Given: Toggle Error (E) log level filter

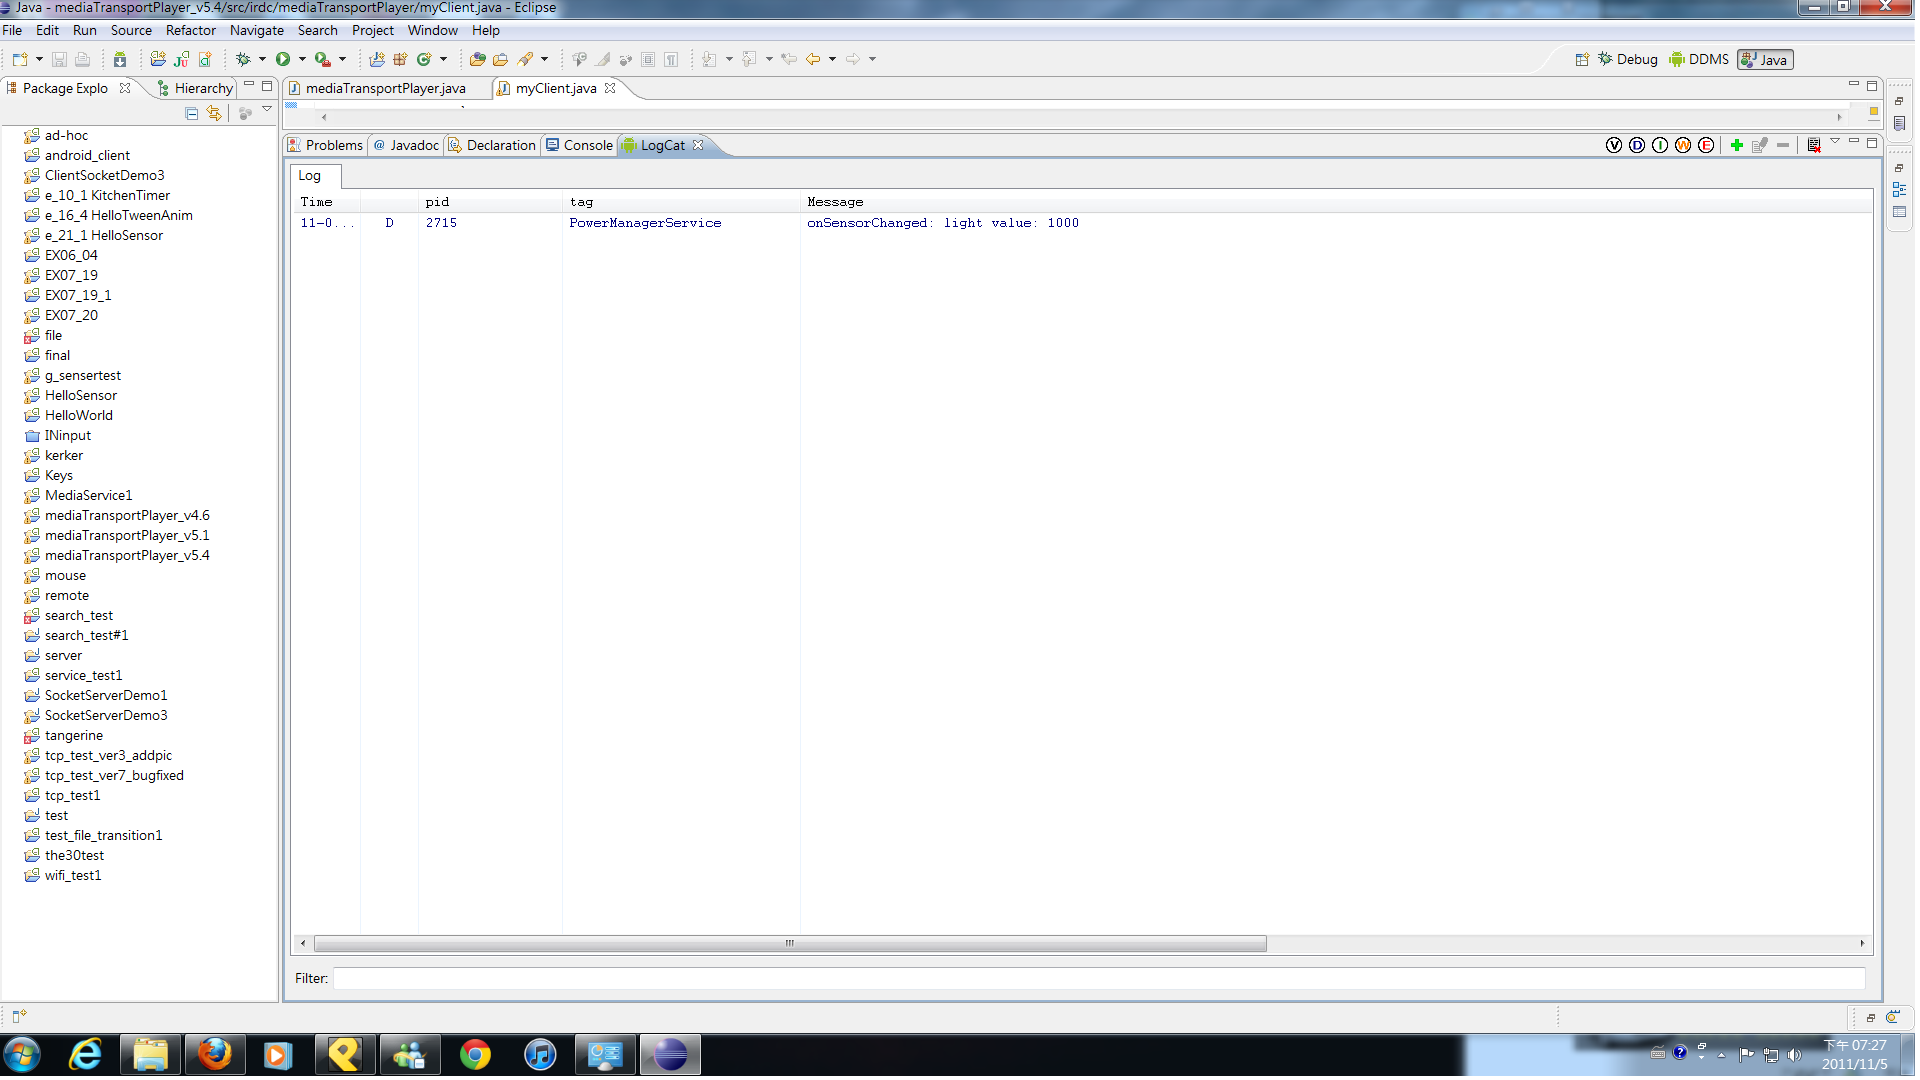Looking at the screenshot, I should click(x=1706, y=146).
